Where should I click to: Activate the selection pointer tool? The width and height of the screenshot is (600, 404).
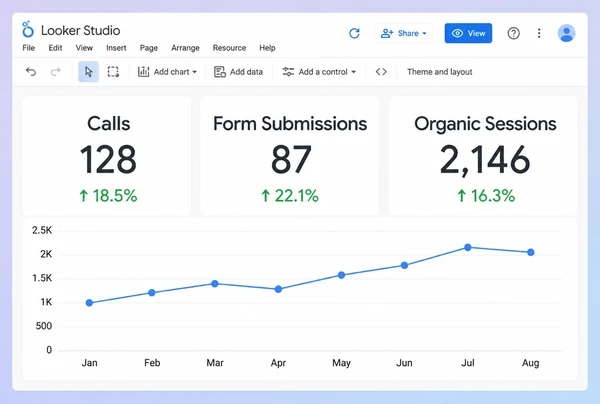coord(88,72)
